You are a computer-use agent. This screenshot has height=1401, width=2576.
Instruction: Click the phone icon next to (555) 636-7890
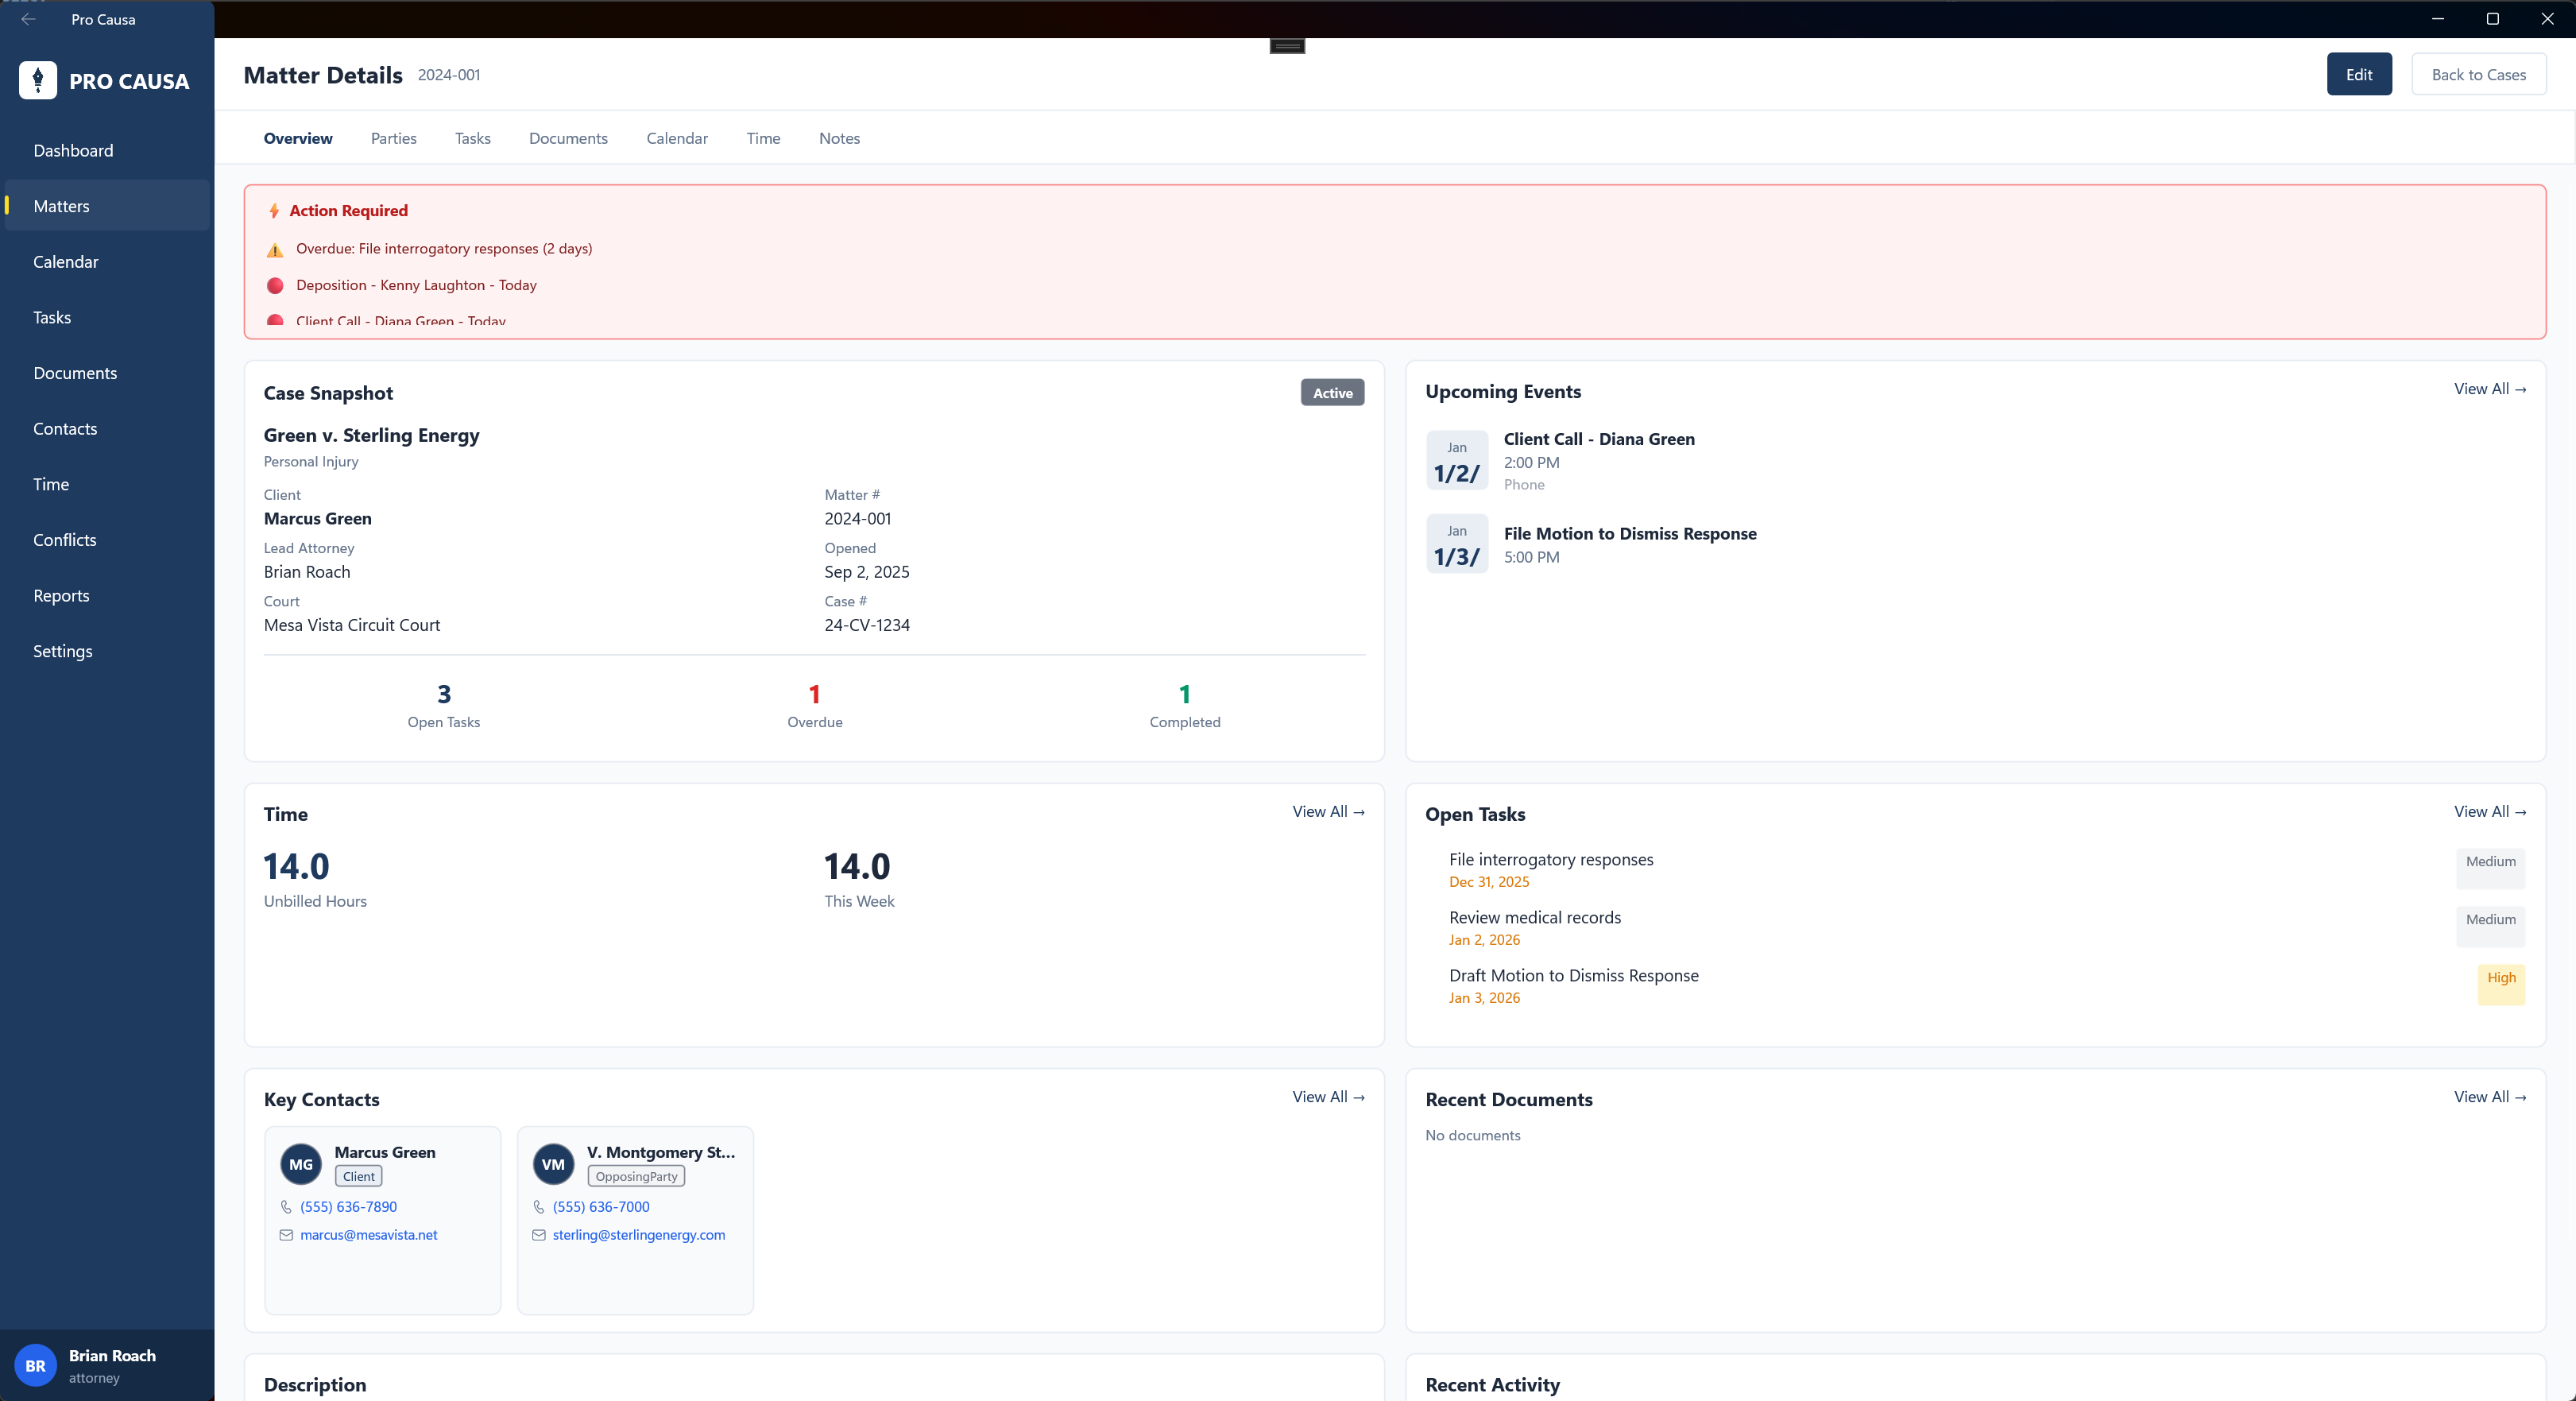coord(285,1207)
